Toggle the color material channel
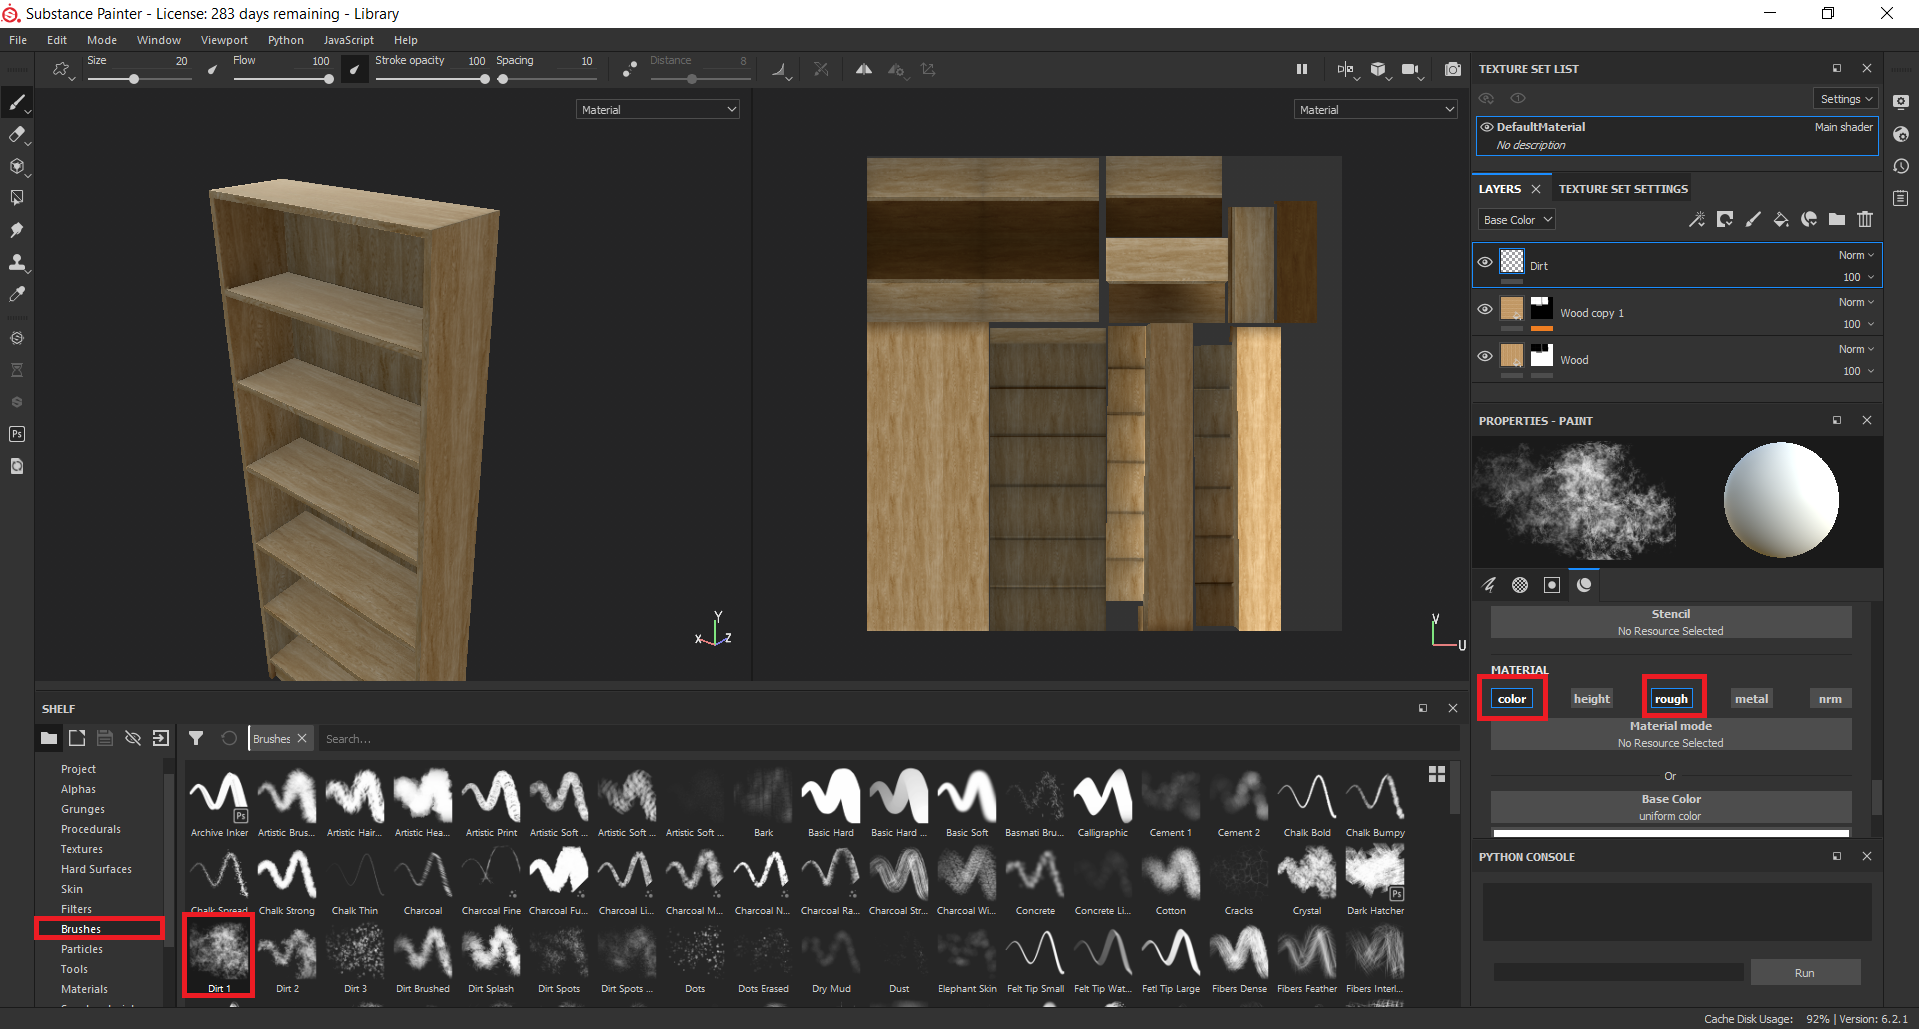Viewport: 1919px width, 1029px height. tap(1512, 698)
